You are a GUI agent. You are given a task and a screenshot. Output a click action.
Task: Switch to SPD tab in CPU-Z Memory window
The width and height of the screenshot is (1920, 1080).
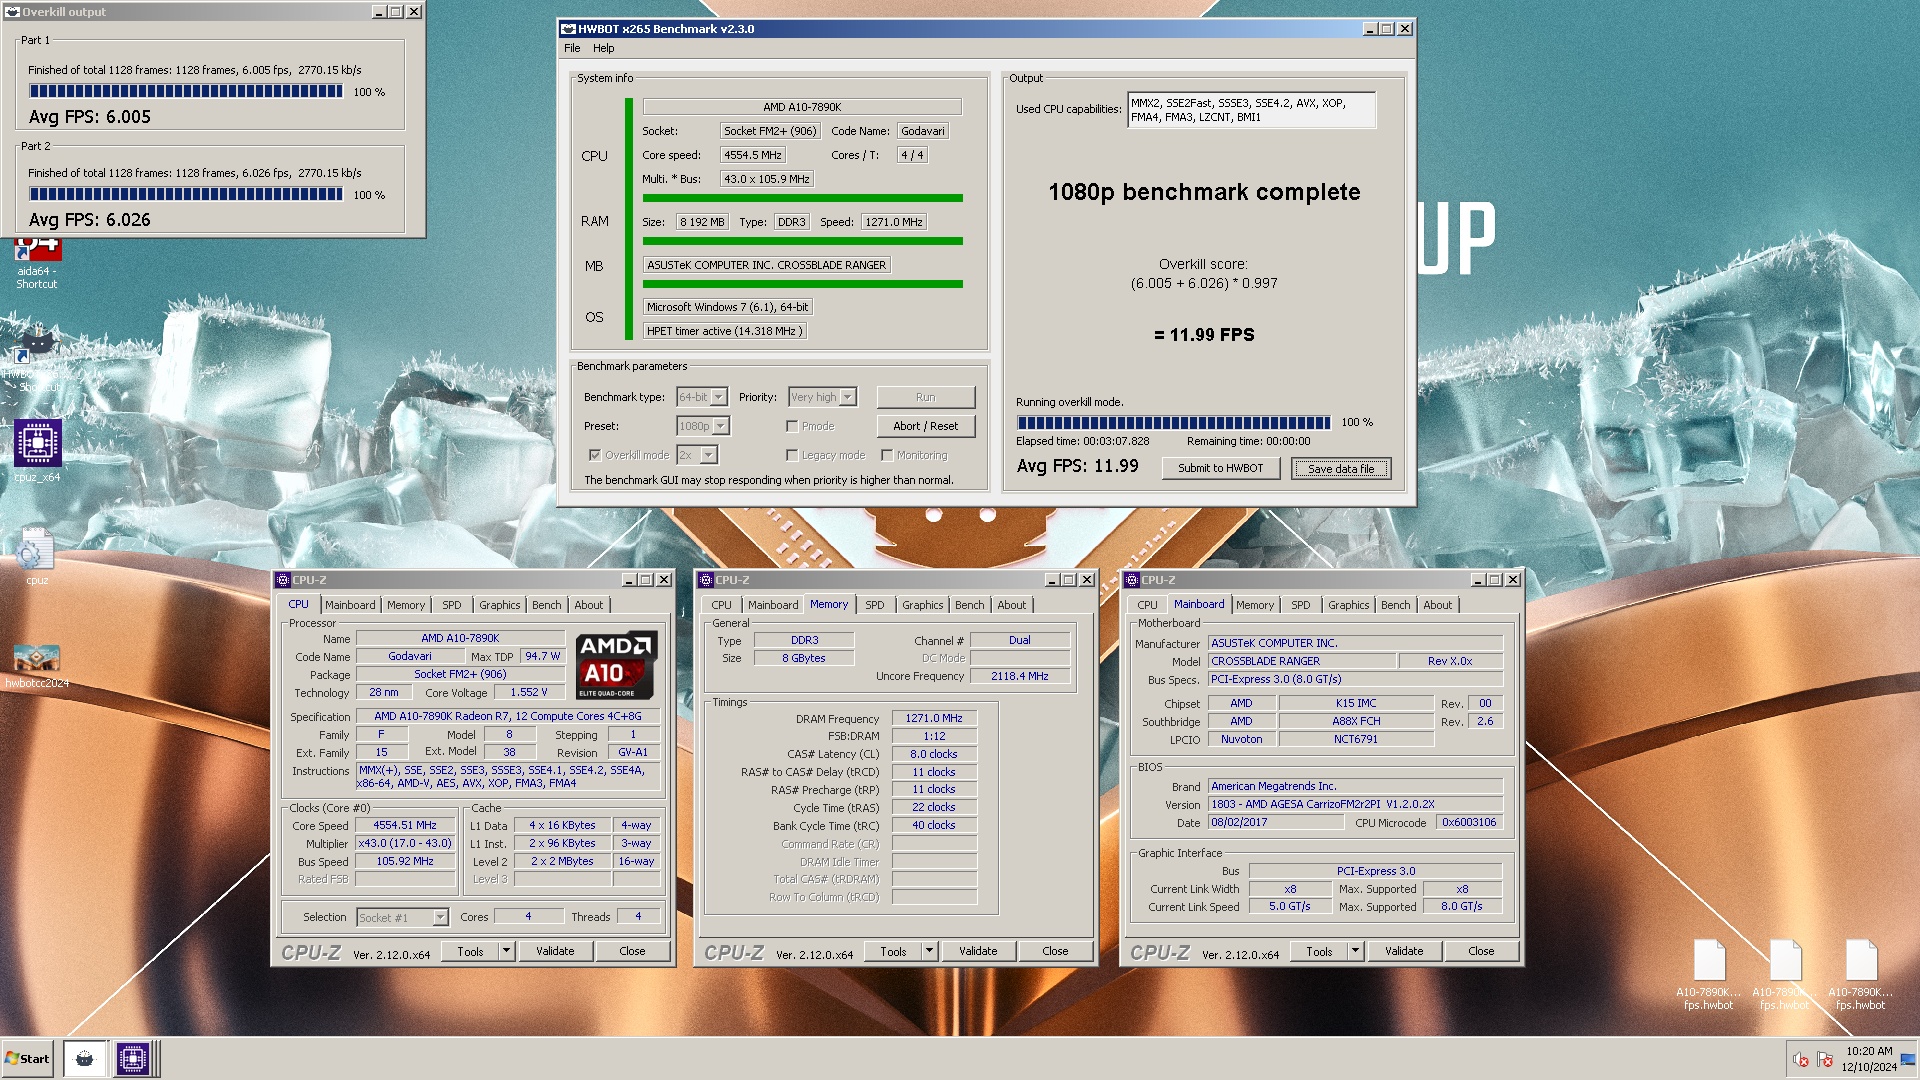(875, 605)
